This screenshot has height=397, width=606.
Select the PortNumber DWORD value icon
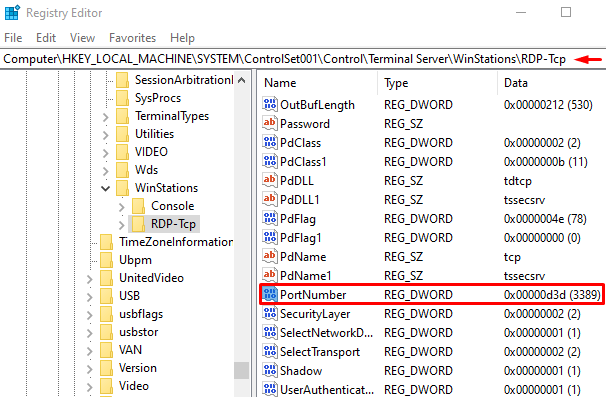(270, 295)
